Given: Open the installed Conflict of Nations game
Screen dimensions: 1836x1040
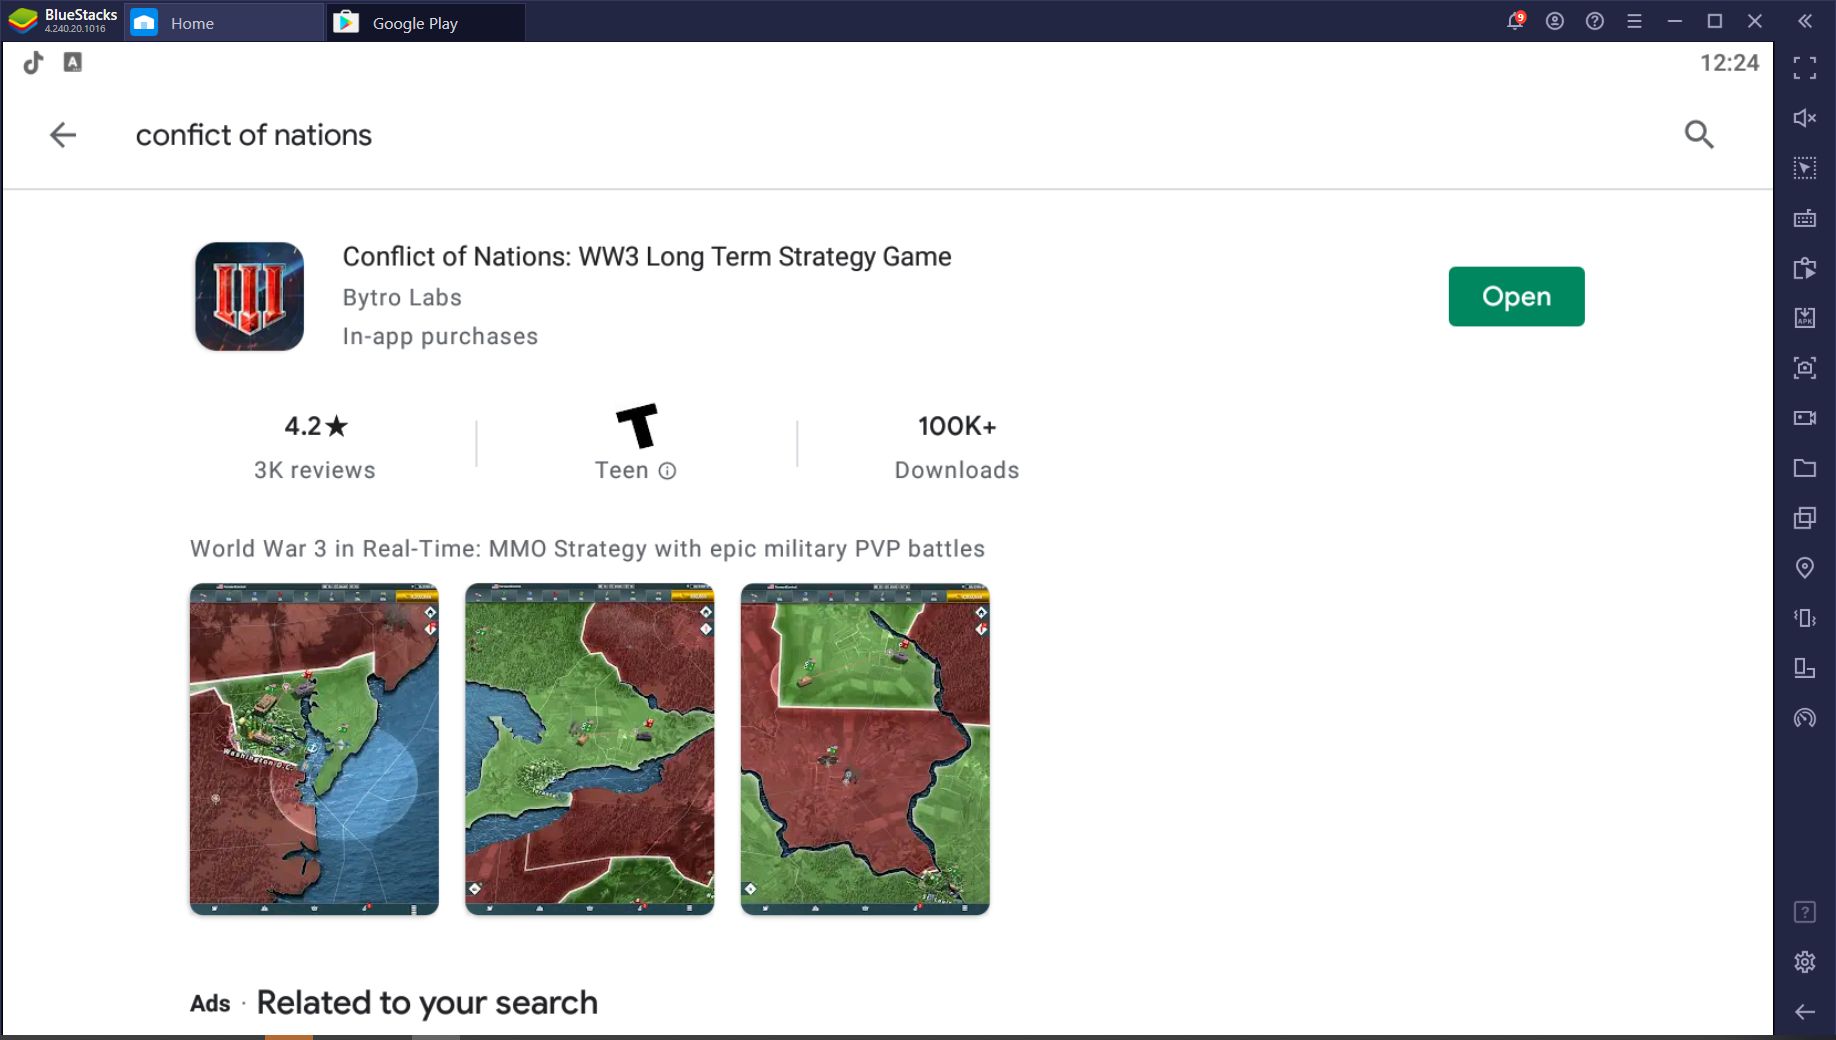Looking at the screenshot, I should pos(1516,296).
